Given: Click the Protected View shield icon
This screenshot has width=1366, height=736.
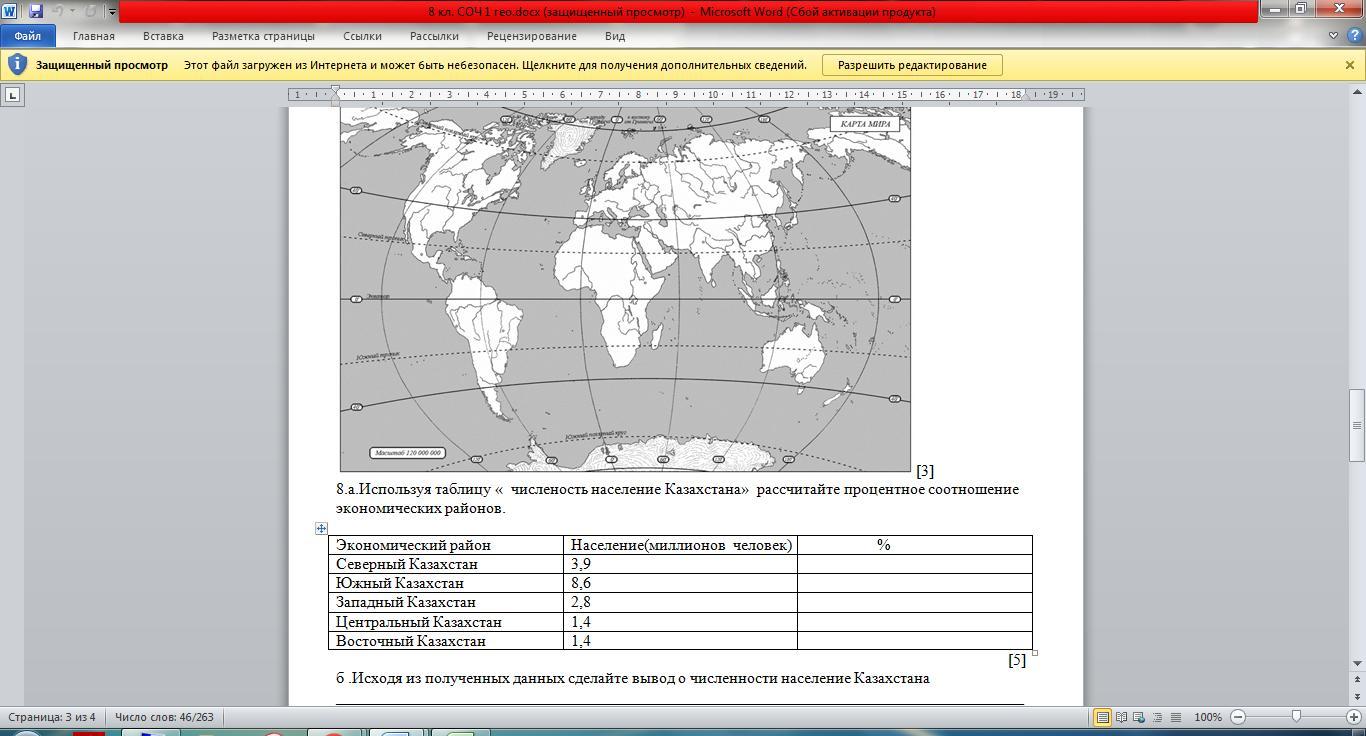Looking at the screenshot, I should [17, 65].
